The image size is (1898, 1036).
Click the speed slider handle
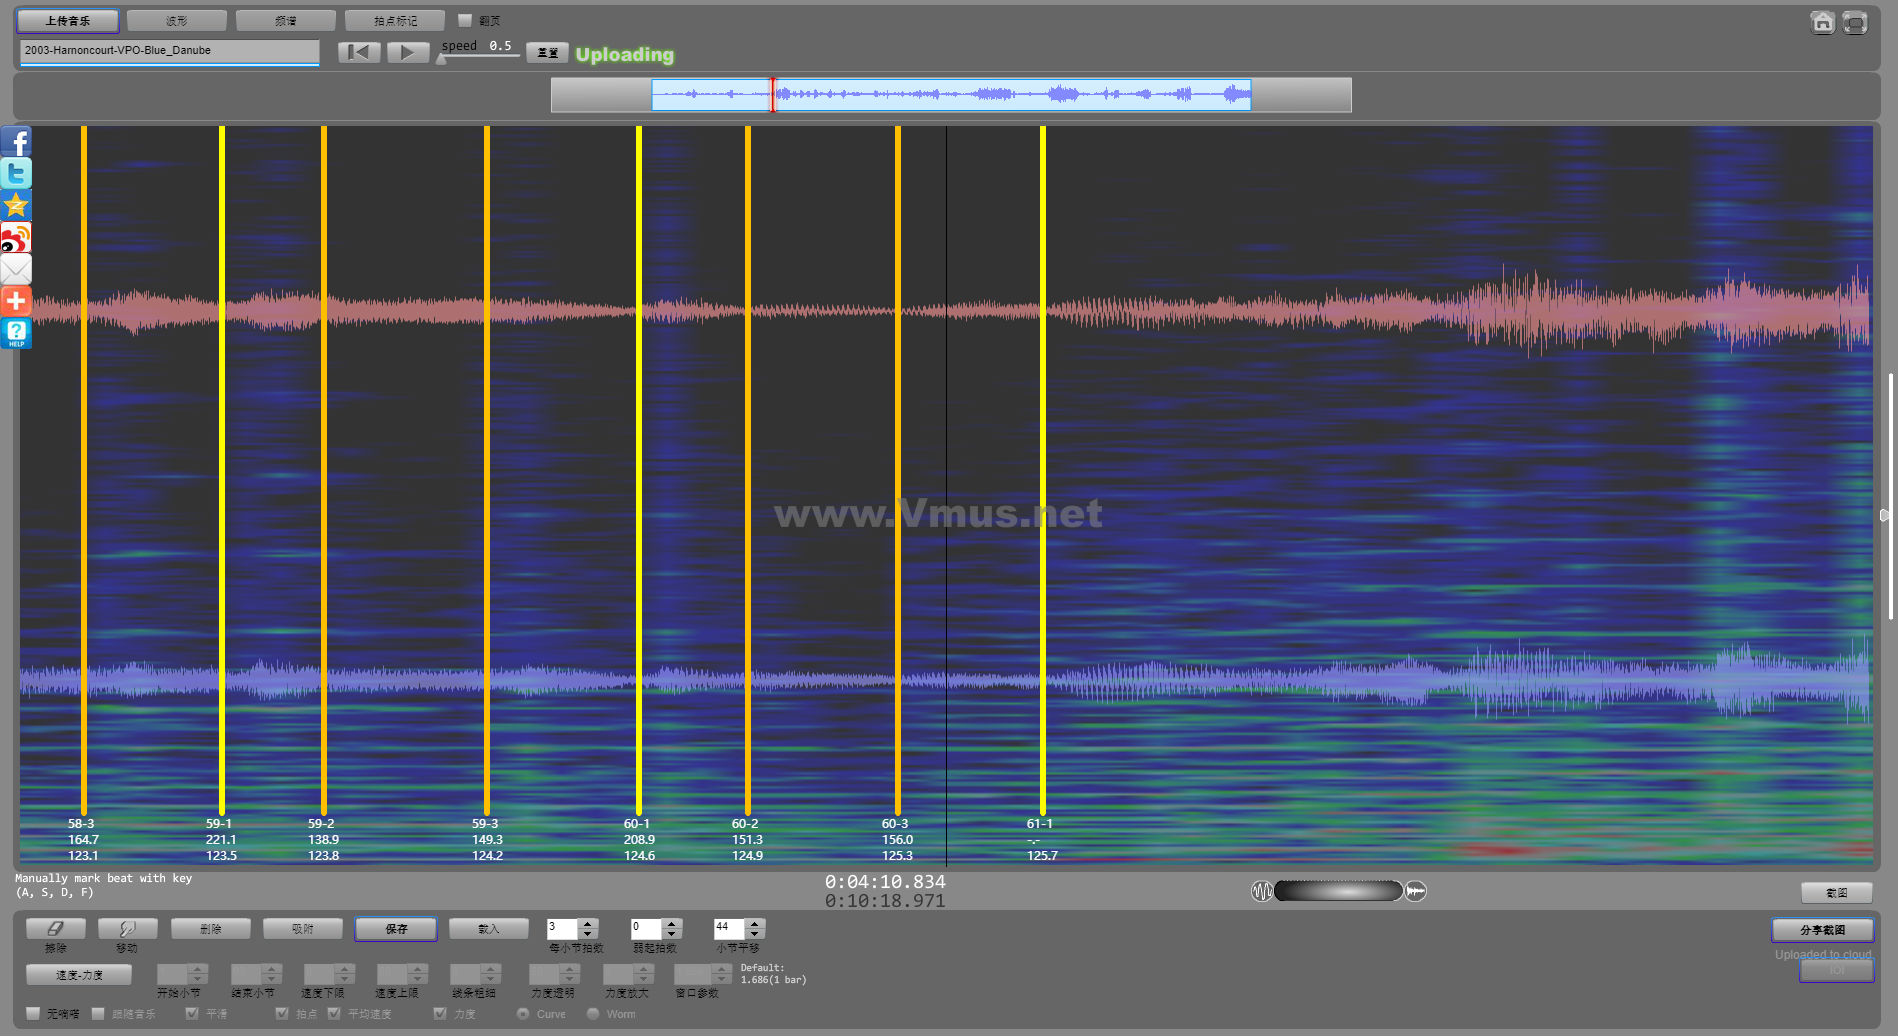[x=441, y=59]
